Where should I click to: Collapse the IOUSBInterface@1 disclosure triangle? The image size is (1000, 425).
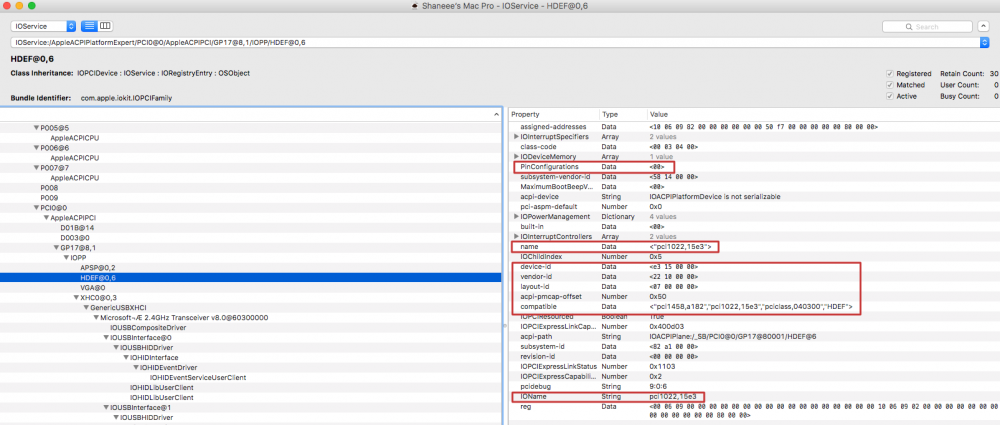[106, 407]
